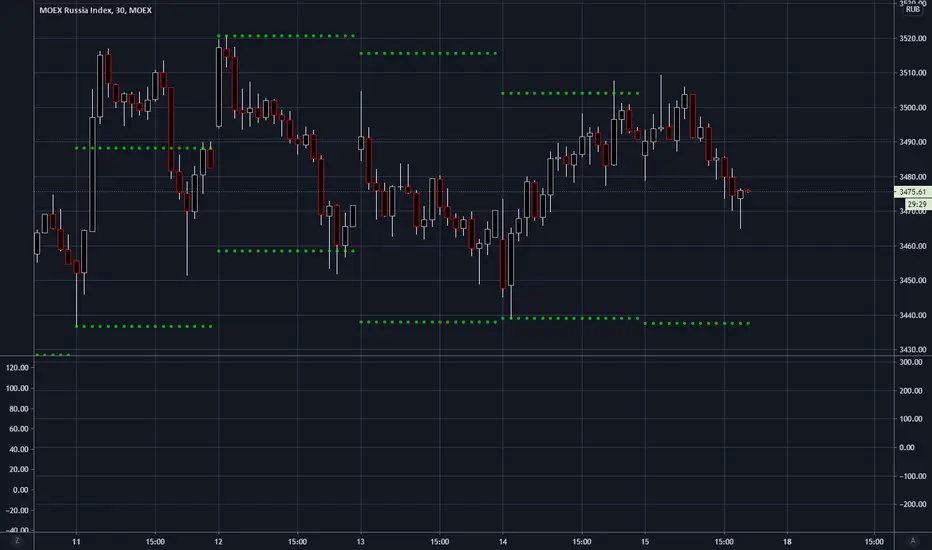
Task: Open the RUB currency label
Action: click(913, 10)
